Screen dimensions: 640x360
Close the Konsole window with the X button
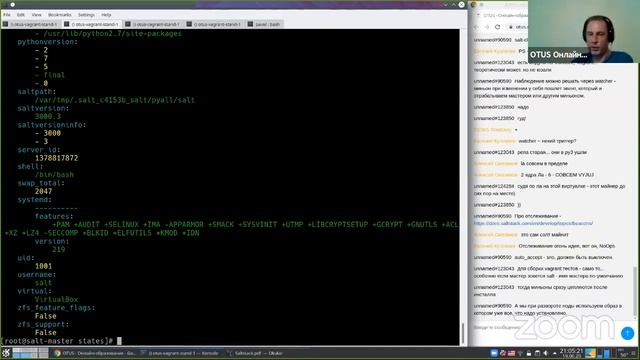click(461, 4)
